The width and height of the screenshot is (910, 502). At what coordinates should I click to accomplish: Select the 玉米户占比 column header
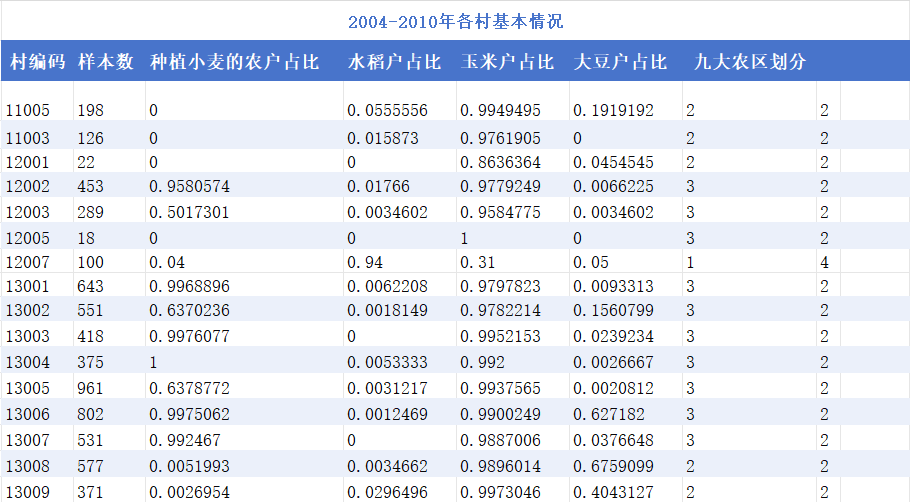[x=508, y=62]
